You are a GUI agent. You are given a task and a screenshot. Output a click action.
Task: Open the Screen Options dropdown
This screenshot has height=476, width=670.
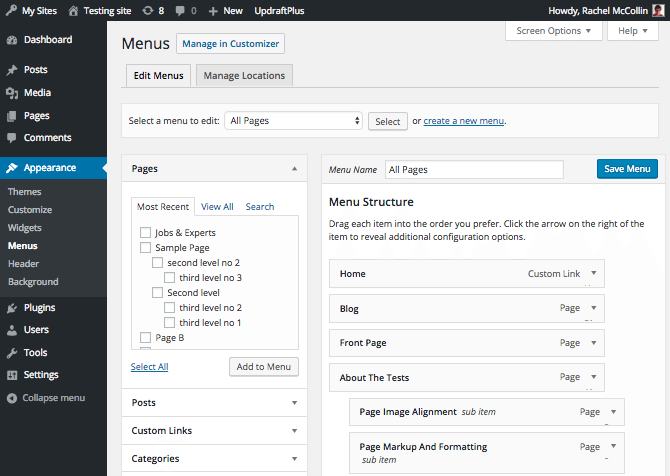coord(554,31)
